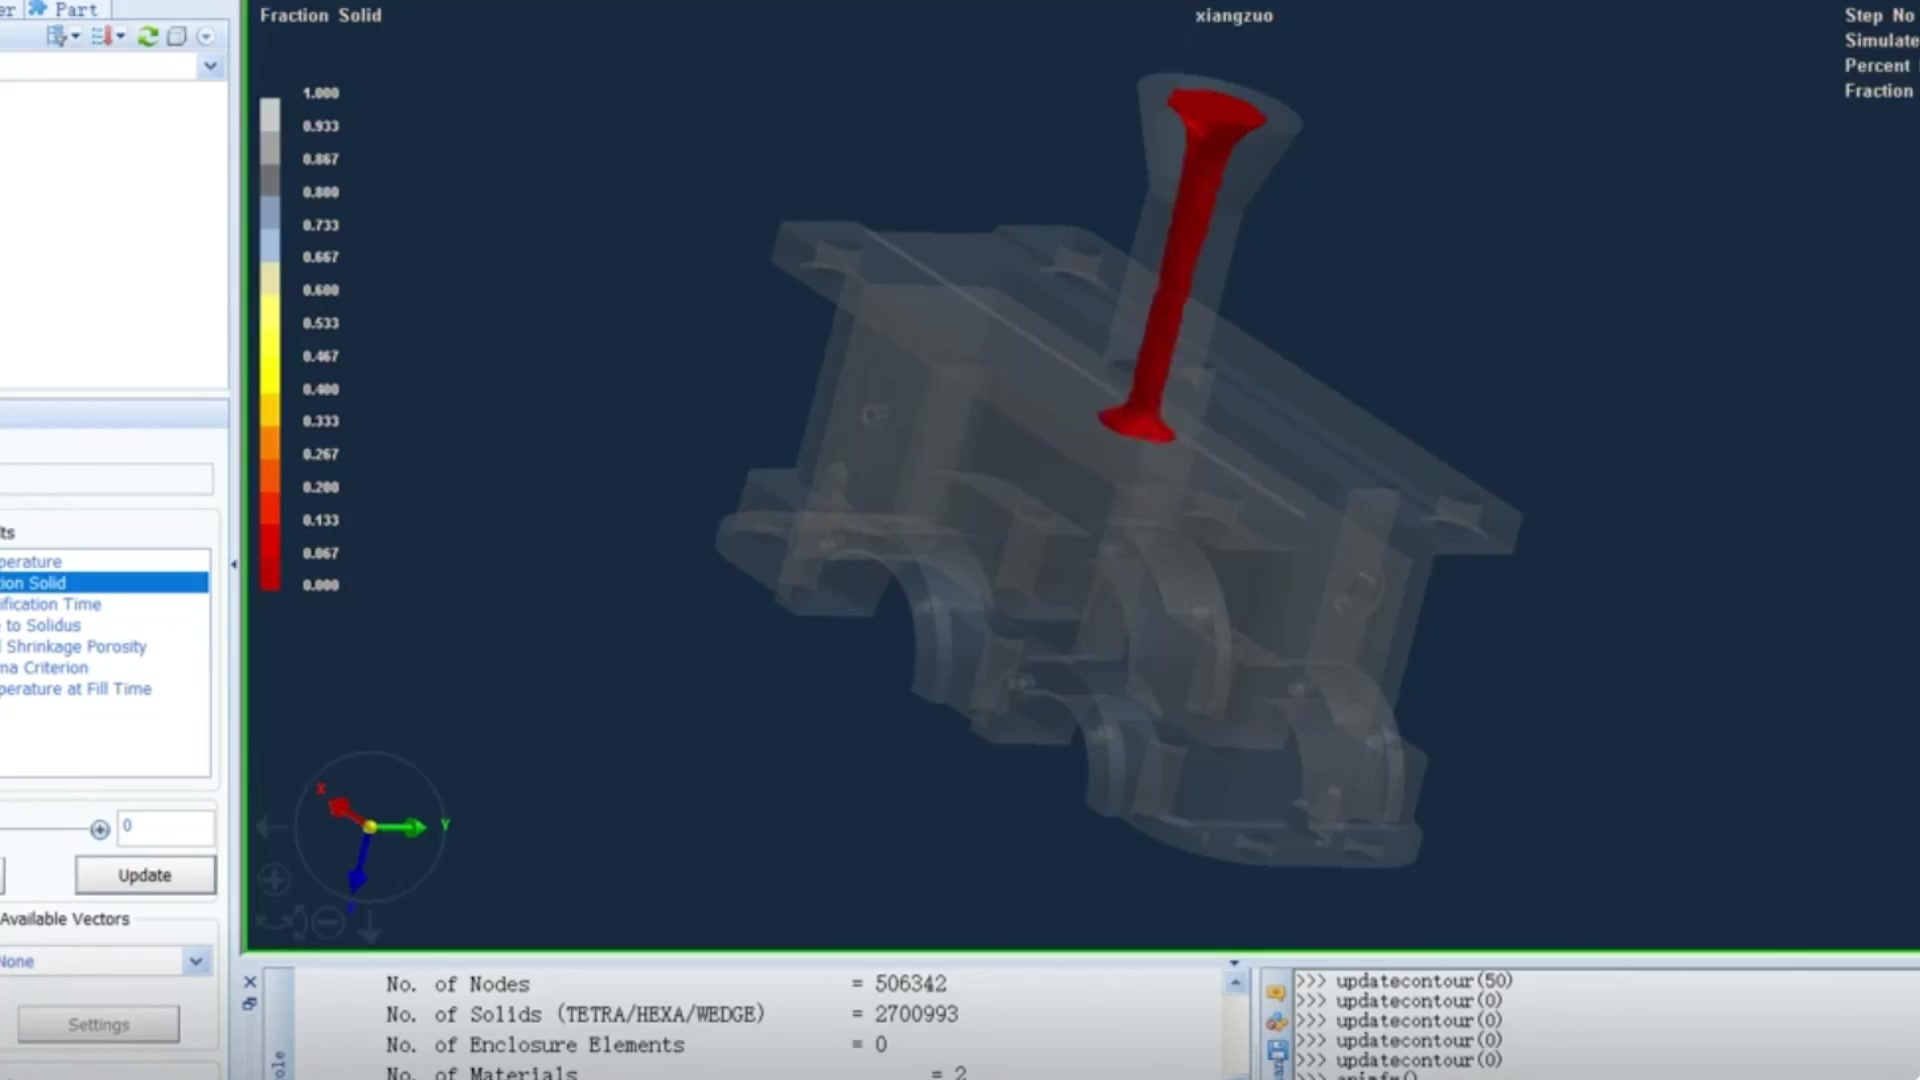1920x1080 pixels.
Task: Click the Settings button
Action: coord(99,1025)
